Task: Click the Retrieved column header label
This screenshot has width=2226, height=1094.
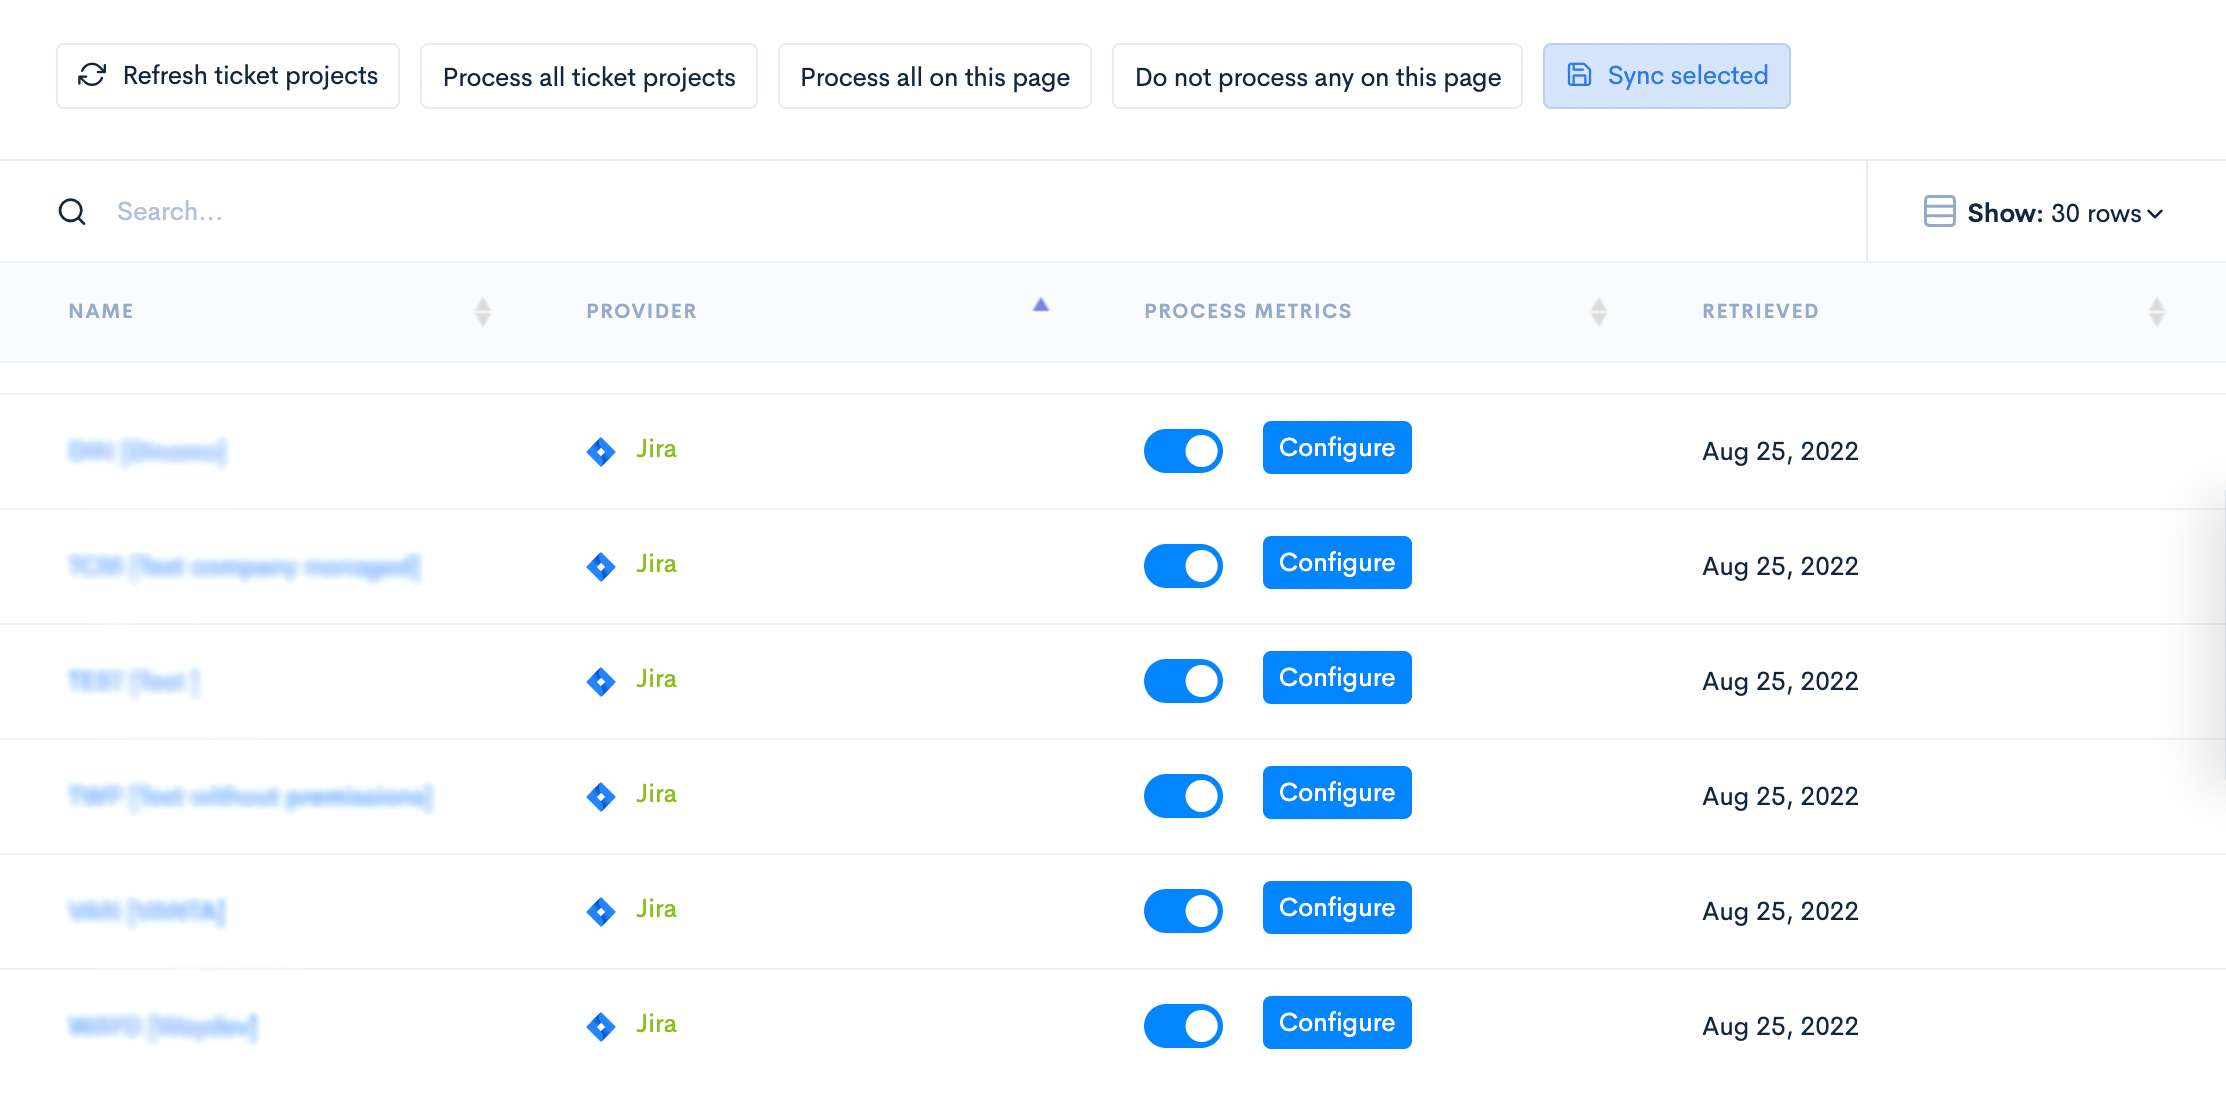Action: pos(1760,311)
